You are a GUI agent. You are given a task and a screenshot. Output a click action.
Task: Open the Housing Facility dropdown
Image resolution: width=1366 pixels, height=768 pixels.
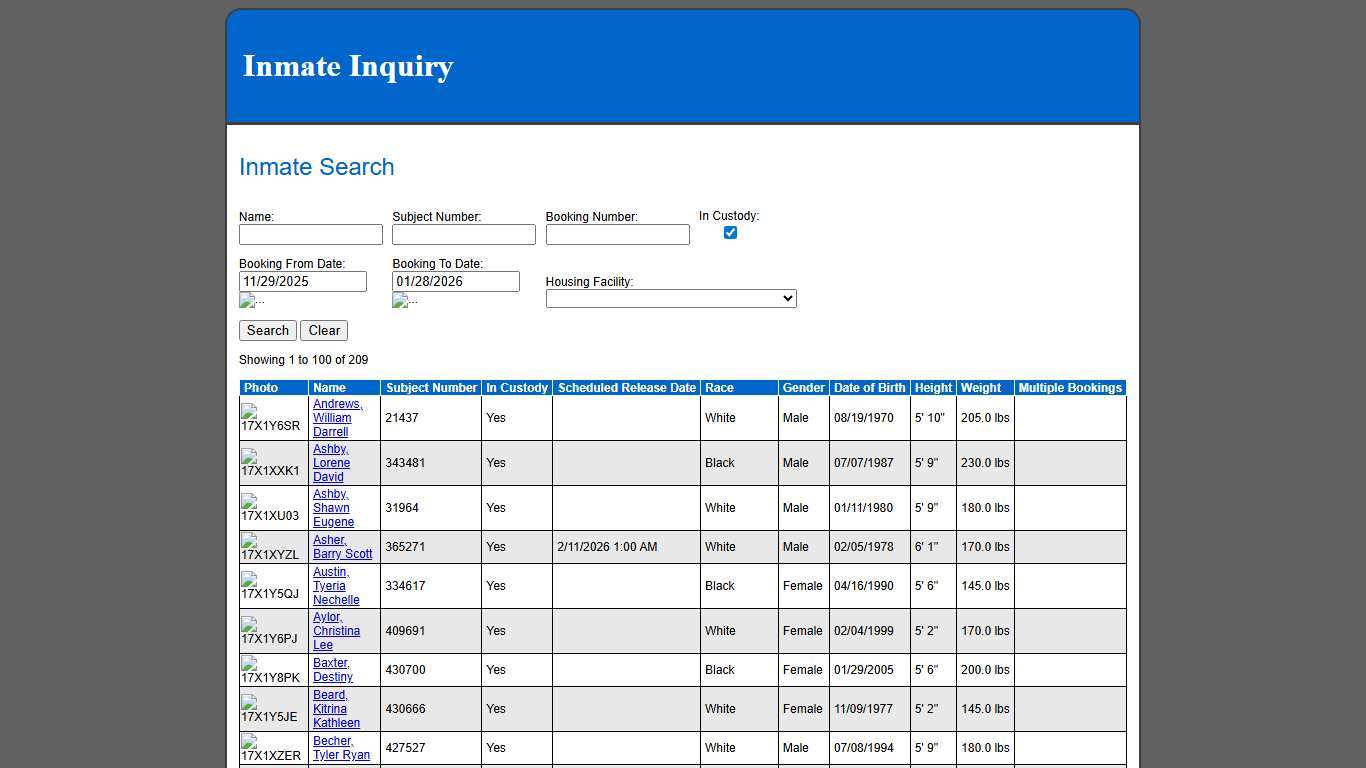(670, 298)
